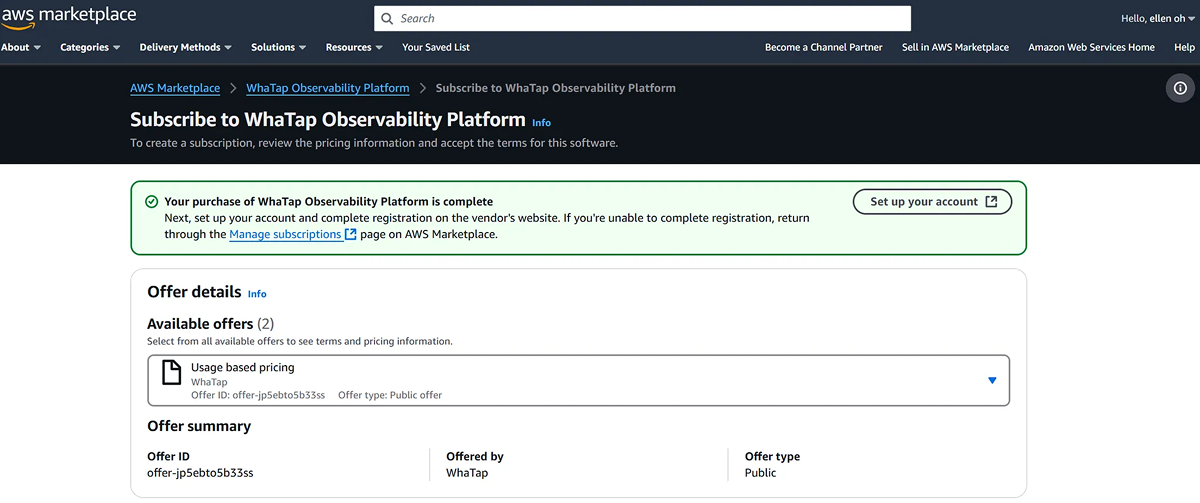Expand the Resources menu
Screen dimensions: 1200x503
tap(355, 47)
